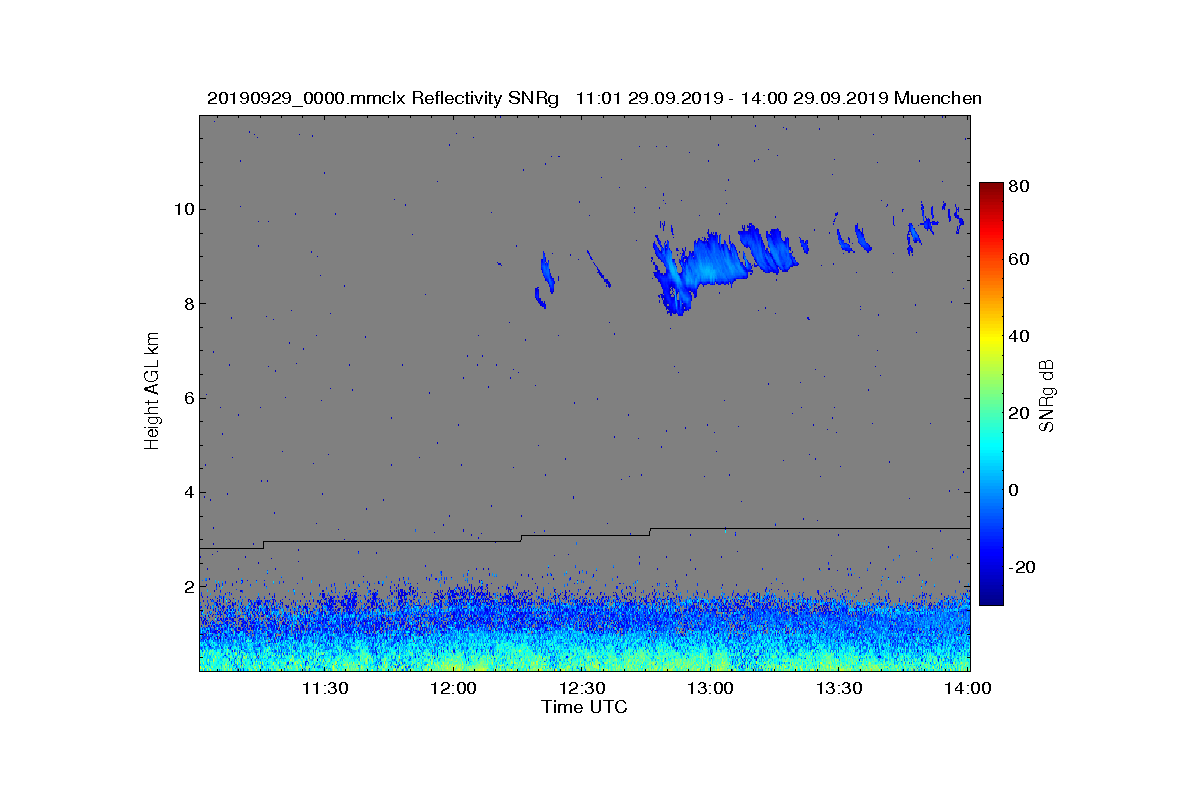This screenshot has height=800, width=1200.
Task: Click the 14:00 time tick label
Action: tap(968, 689)
